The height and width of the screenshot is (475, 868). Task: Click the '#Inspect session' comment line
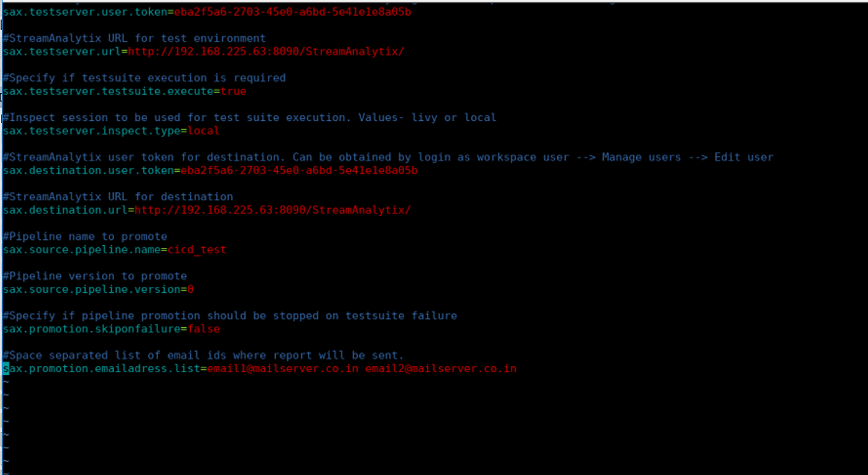point(249,117)
